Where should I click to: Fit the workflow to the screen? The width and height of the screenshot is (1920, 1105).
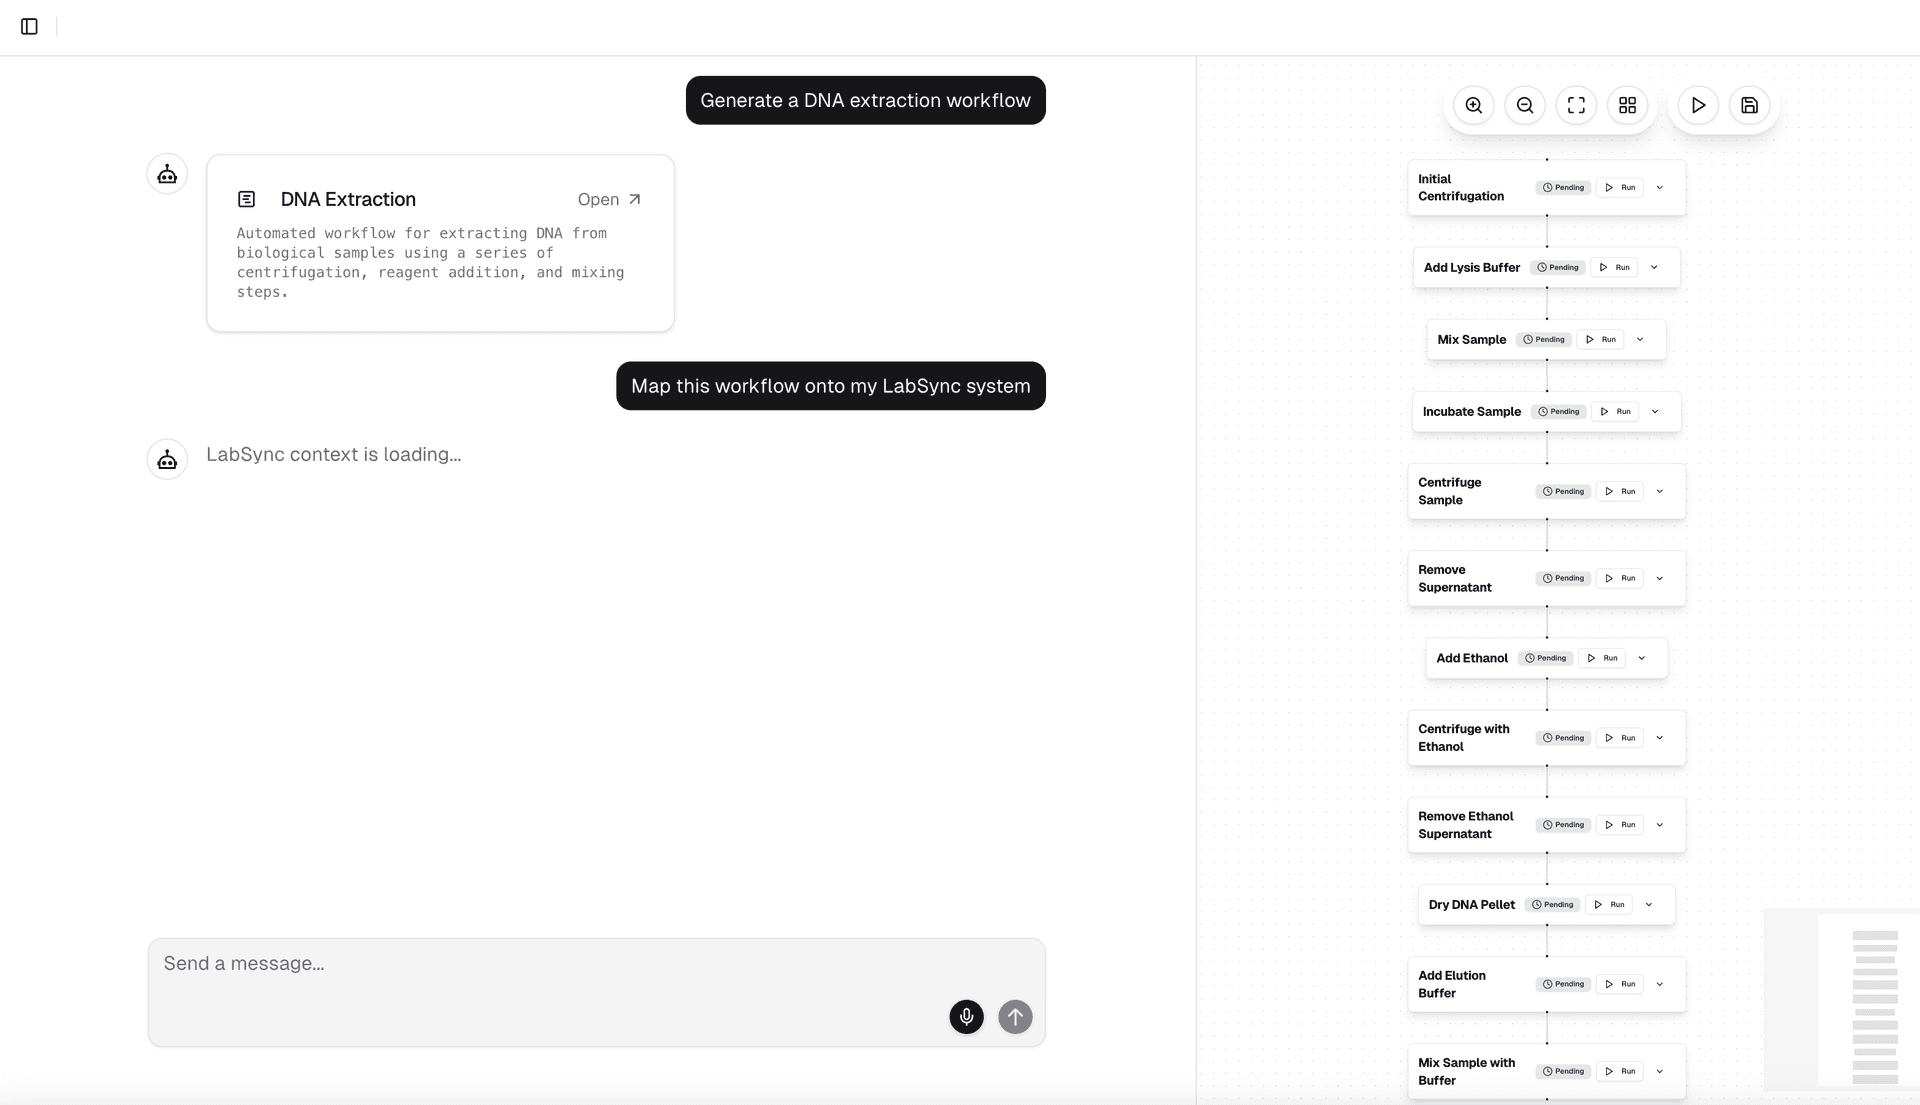(x=1576, y=104)
